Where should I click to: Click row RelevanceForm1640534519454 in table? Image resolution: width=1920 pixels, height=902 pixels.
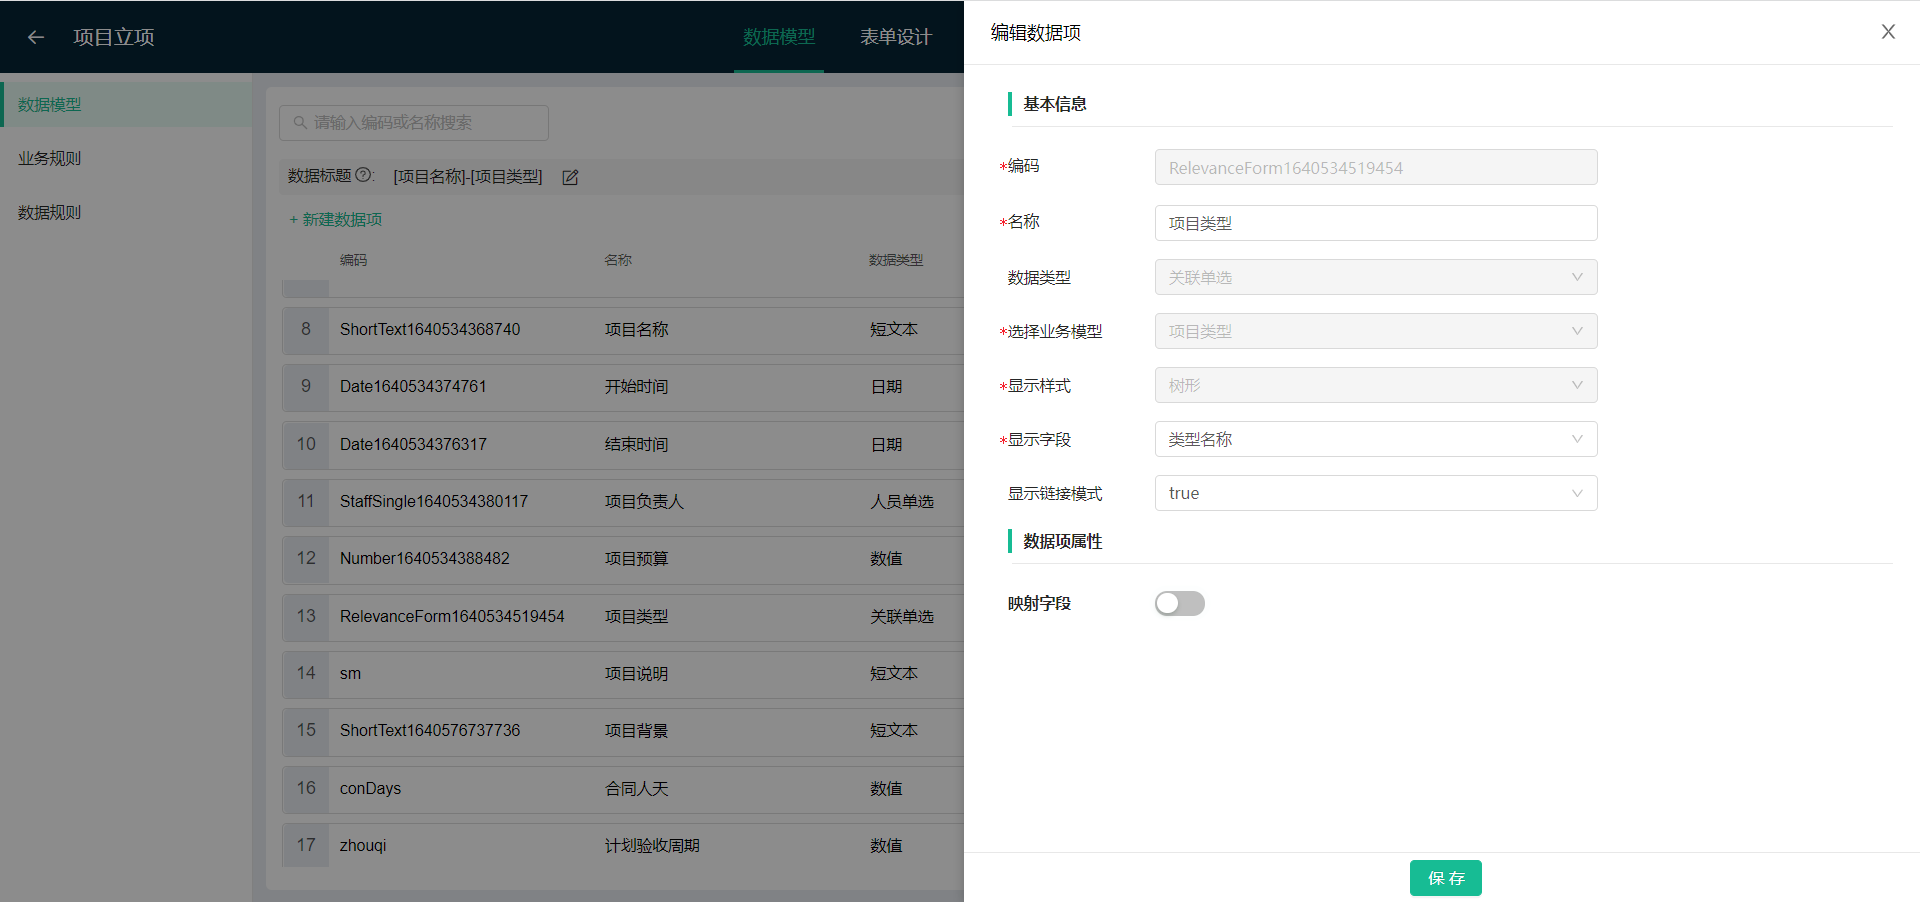[x=623, y=617]
